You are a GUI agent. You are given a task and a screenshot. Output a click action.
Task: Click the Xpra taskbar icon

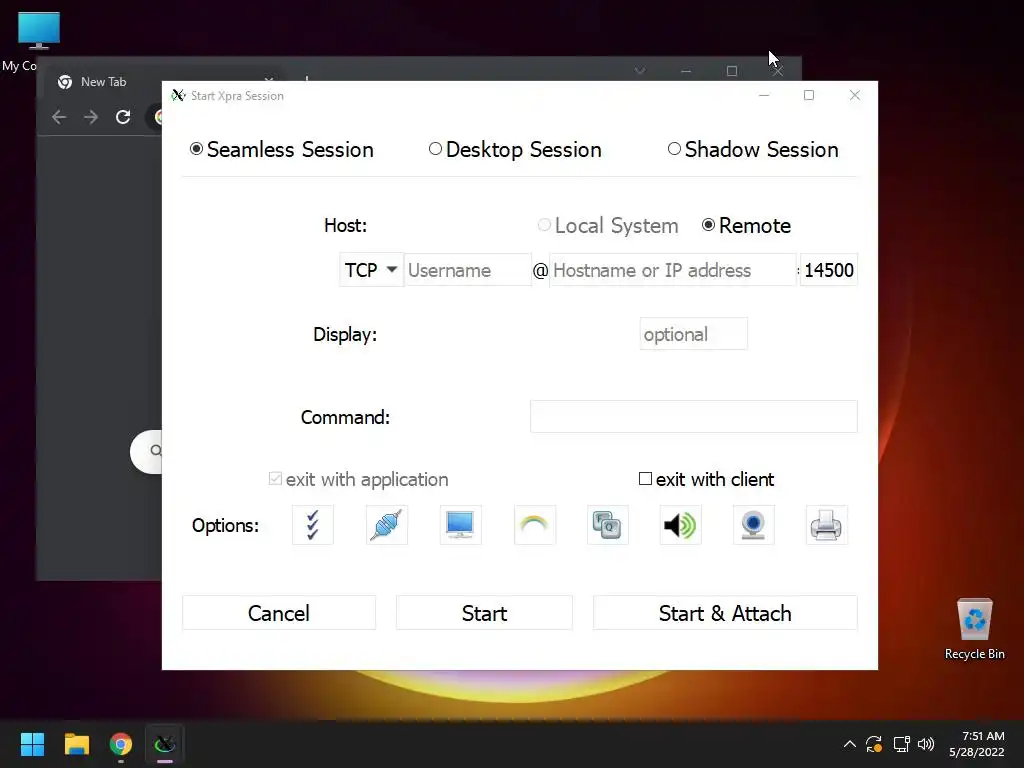pyautogui.click(x=165, y=744)
